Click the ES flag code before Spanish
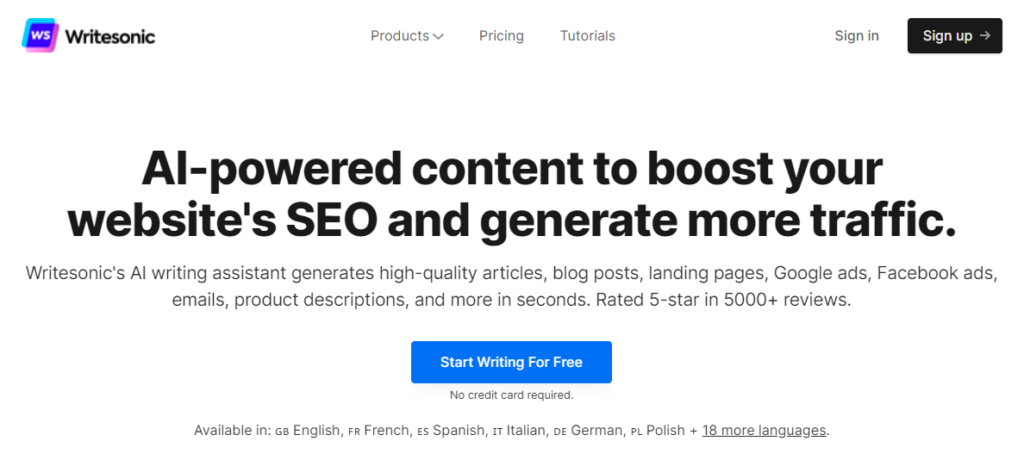 (x=424, y=431)
